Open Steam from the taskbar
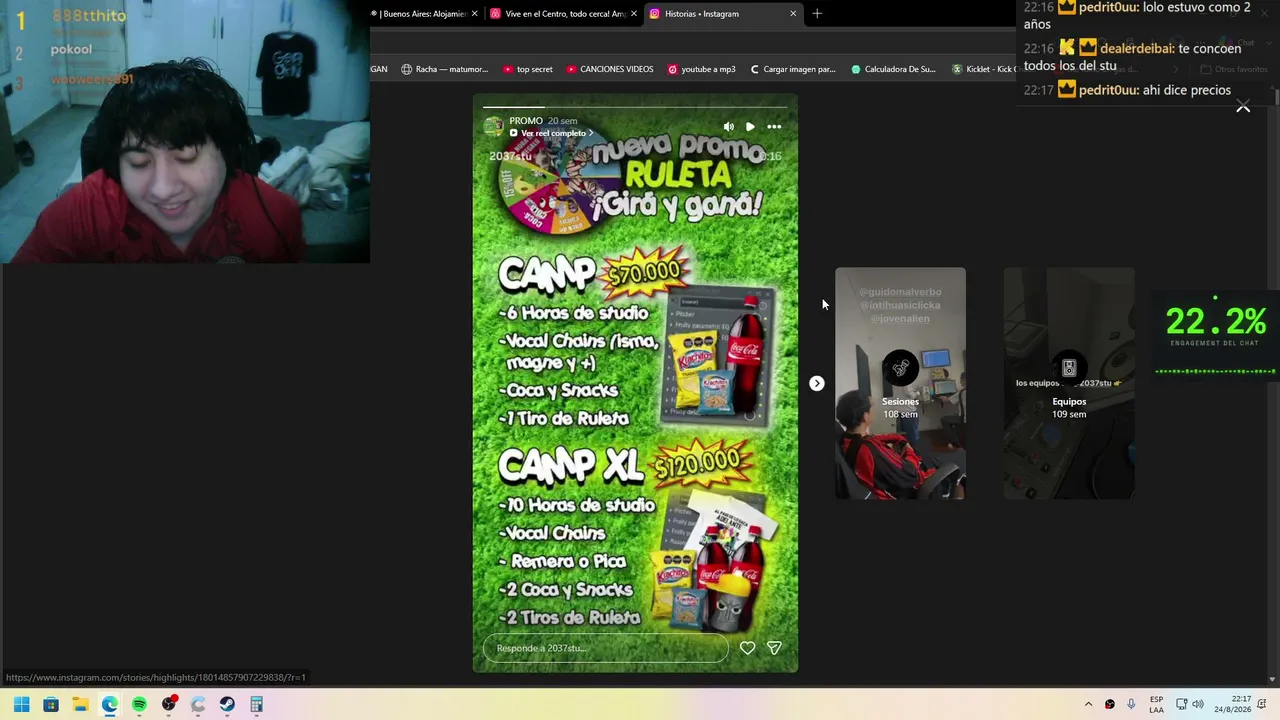The width and height of the screenshot is (1280, 720). pyautogui.click(x=227, y=704)
